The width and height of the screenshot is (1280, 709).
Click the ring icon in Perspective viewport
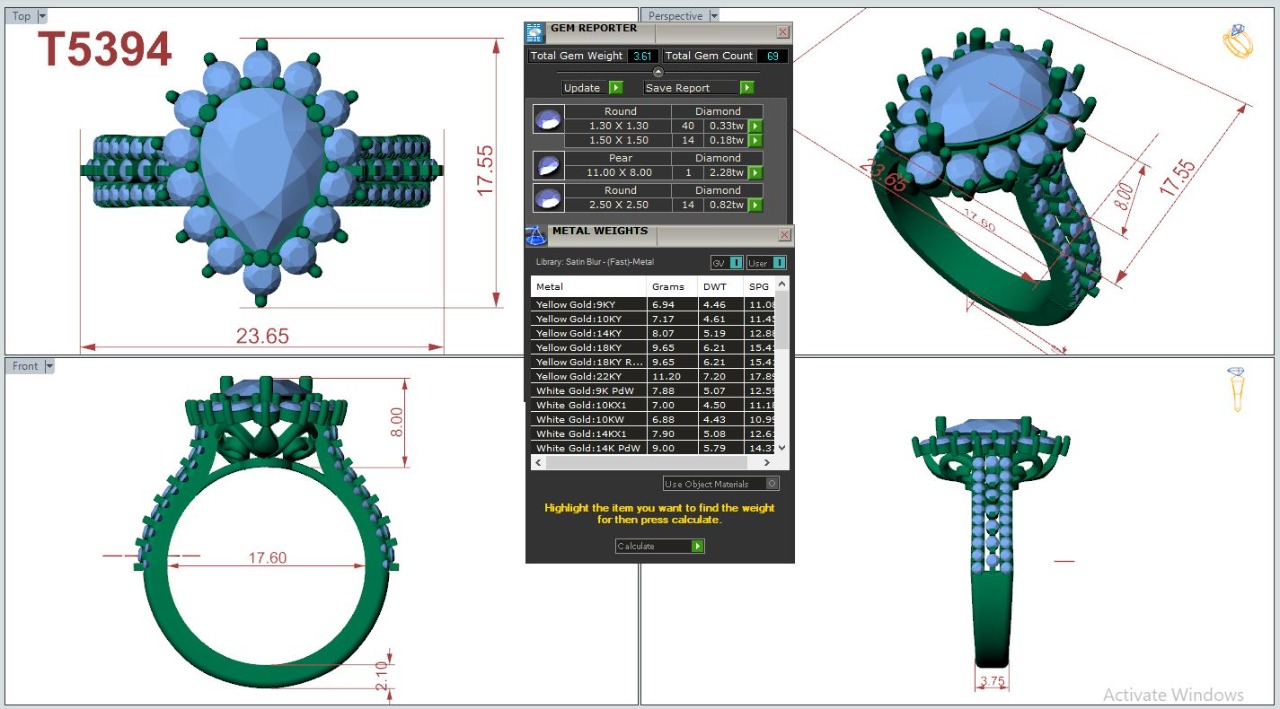[1237, 41]
